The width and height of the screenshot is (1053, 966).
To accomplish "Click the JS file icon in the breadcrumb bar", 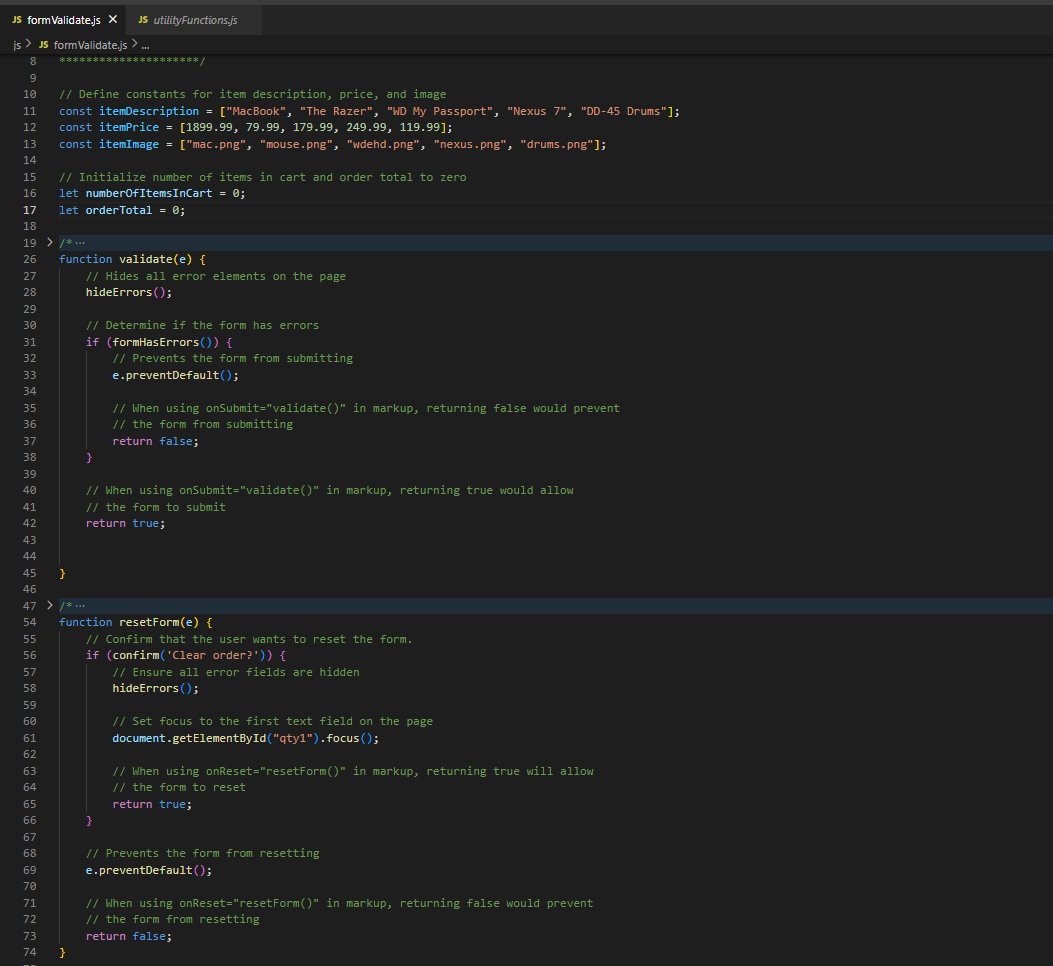I will [x=42, y=44].
